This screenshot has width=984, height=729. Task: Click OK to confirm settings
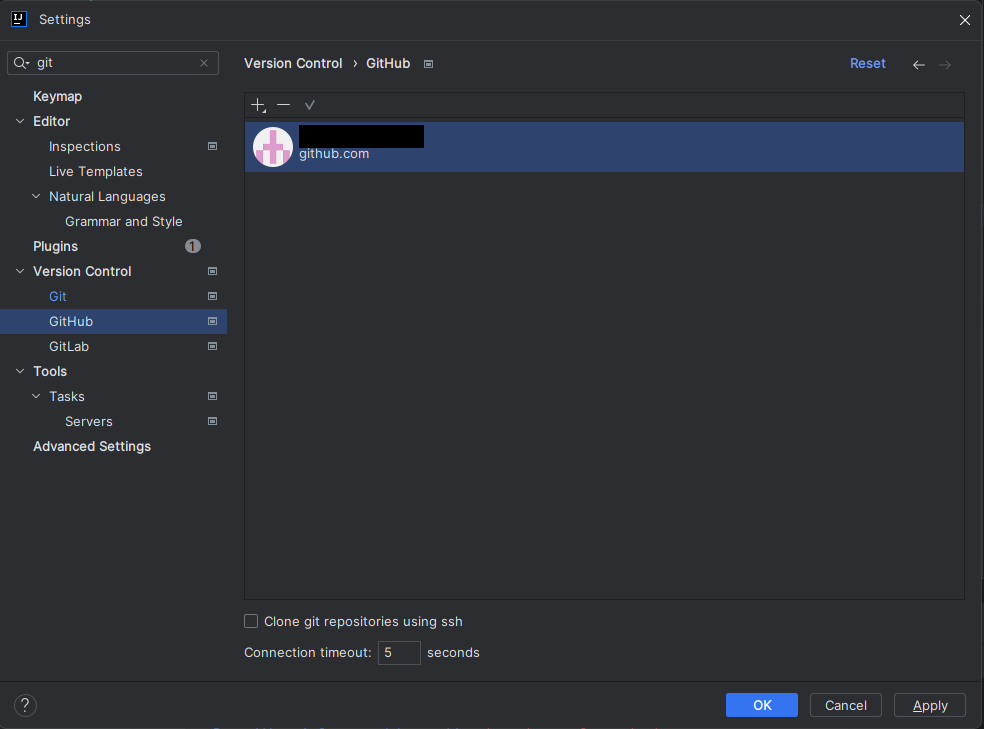click(762, 705)
